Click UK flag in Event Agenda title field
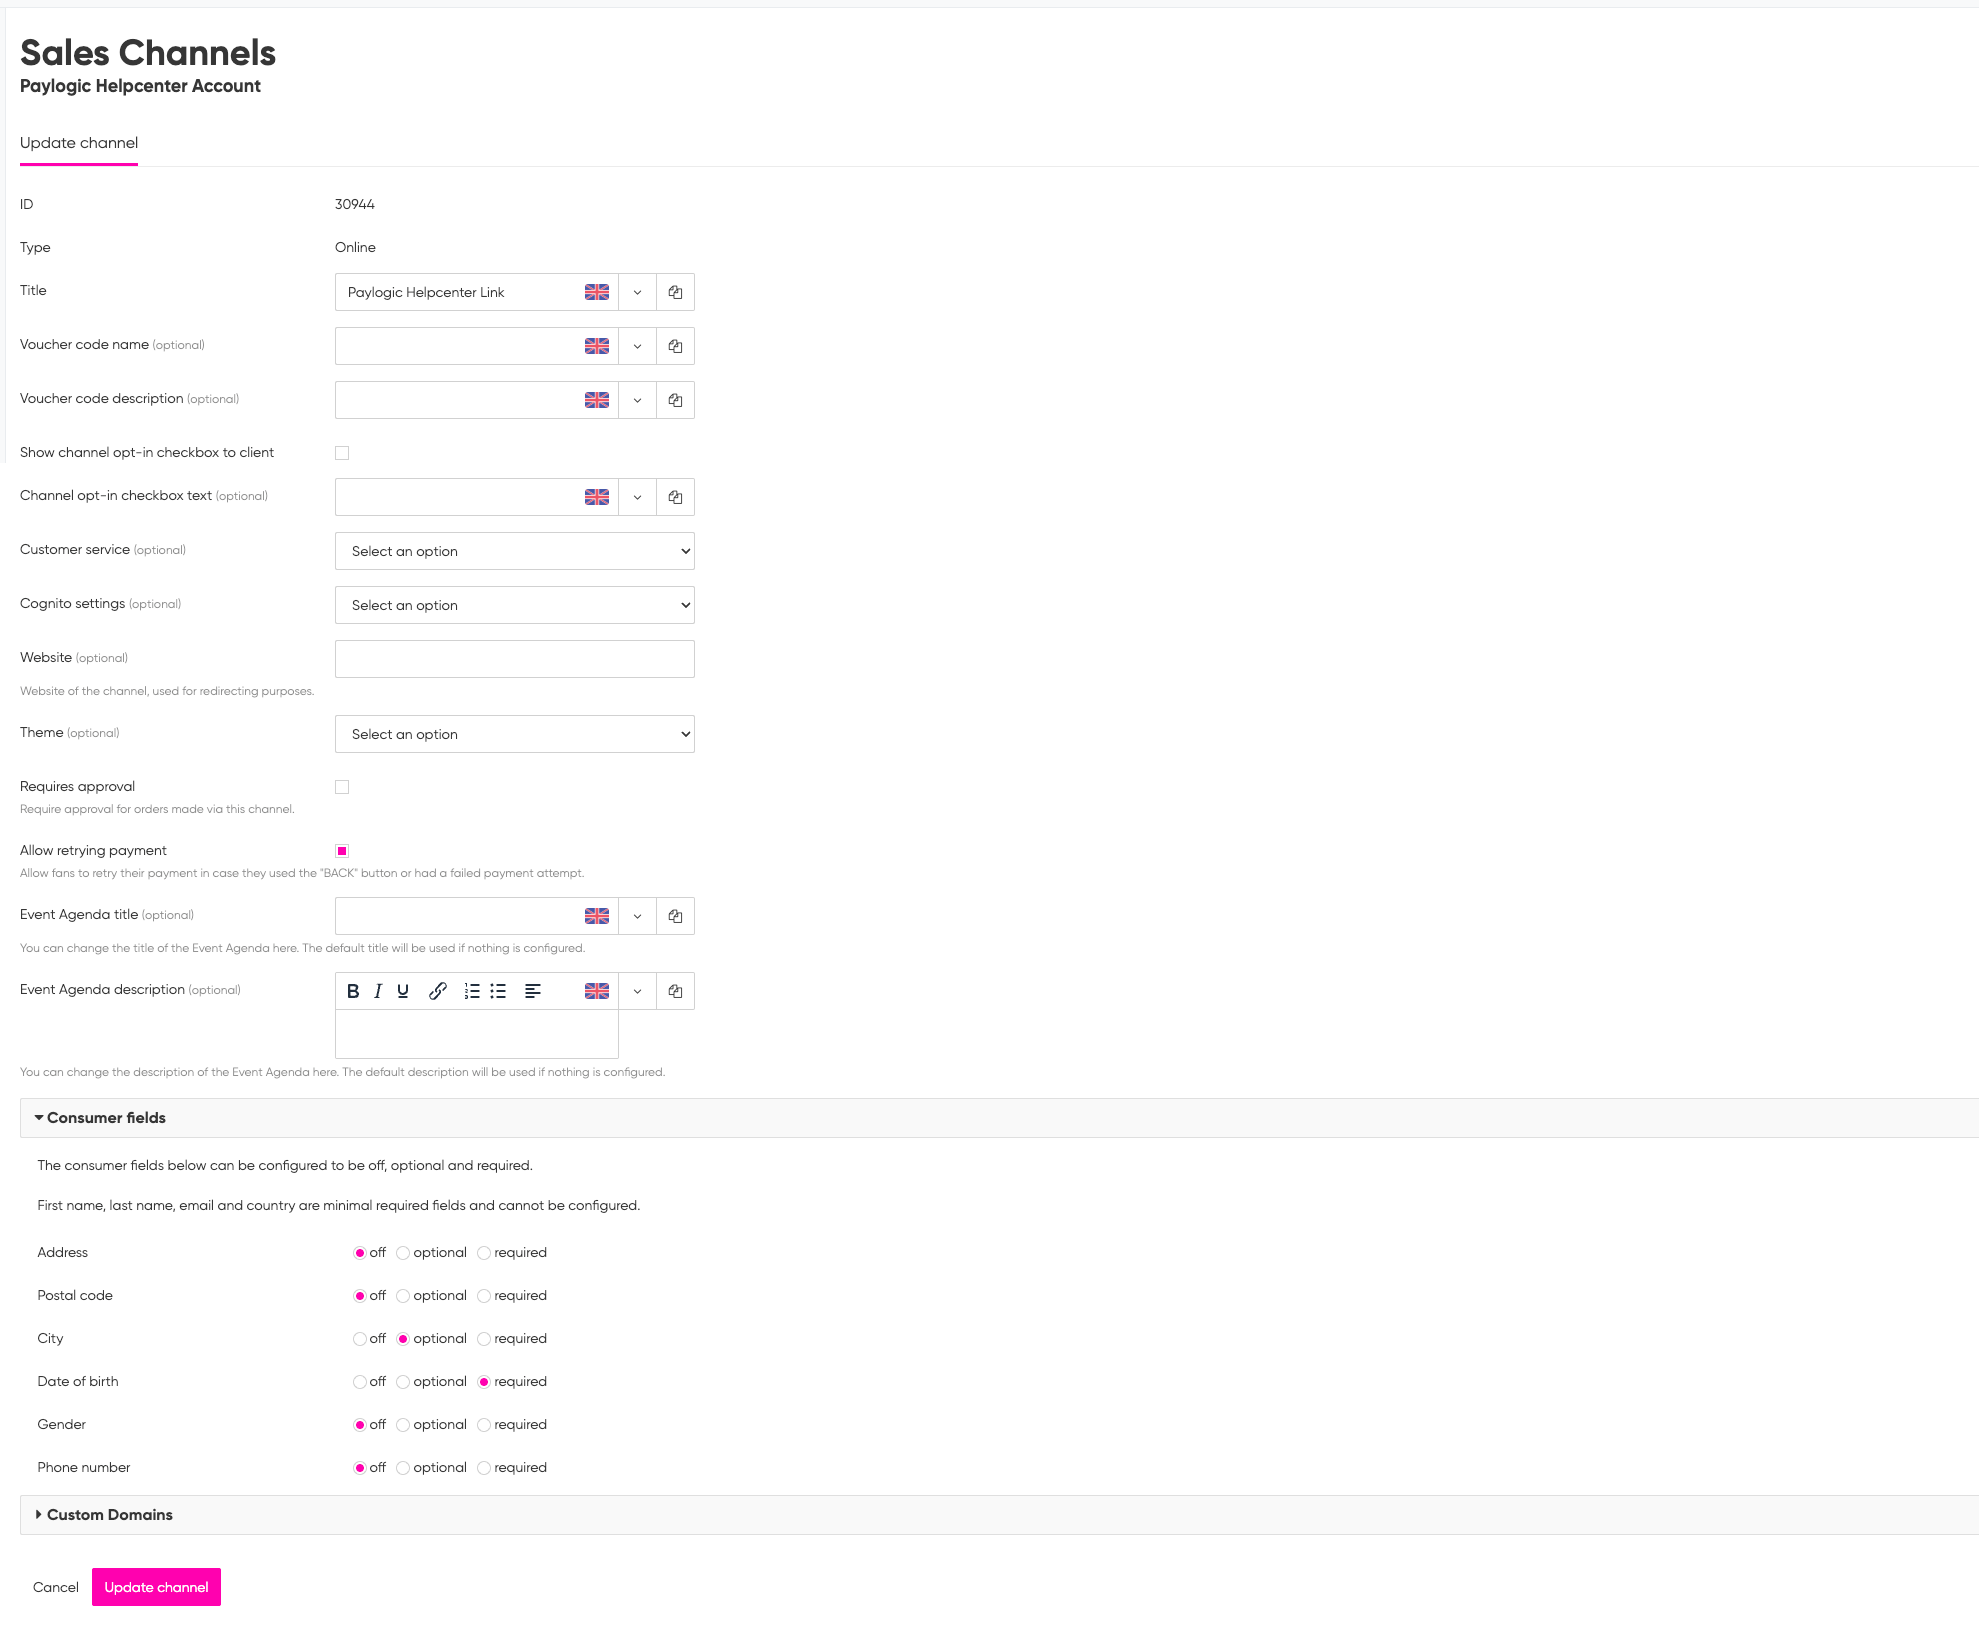Viewport: 1979px width, 1631px height. [x=597, y=916]
